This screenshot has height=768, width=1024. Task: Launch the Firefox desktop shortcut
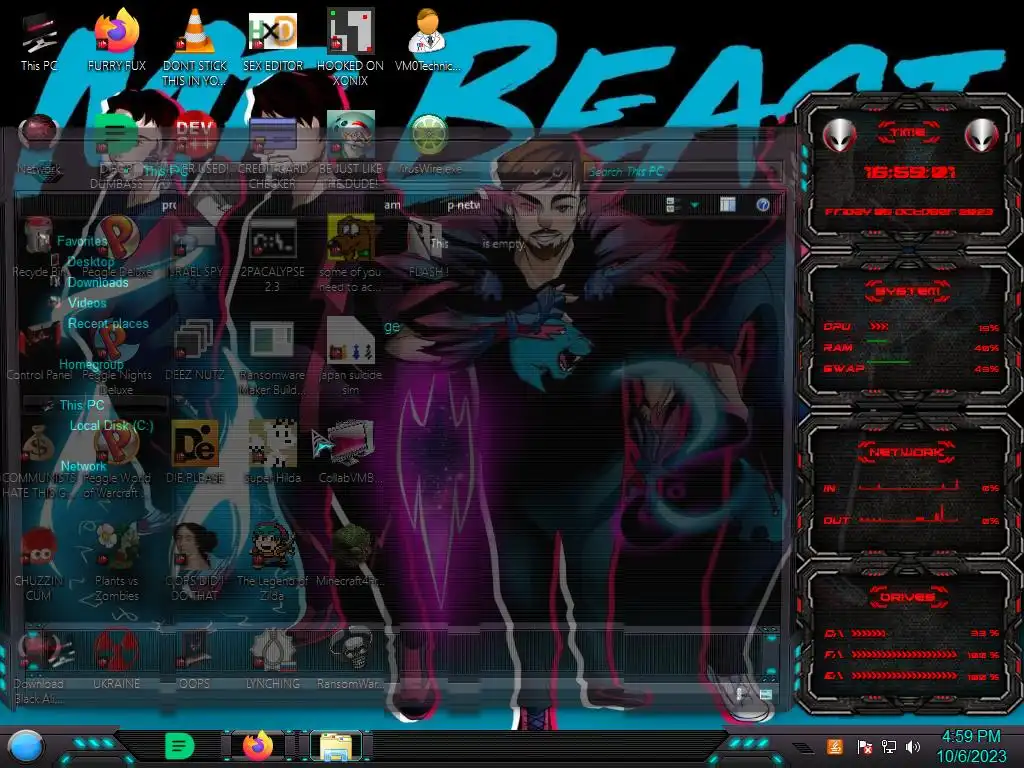point(116,40)
